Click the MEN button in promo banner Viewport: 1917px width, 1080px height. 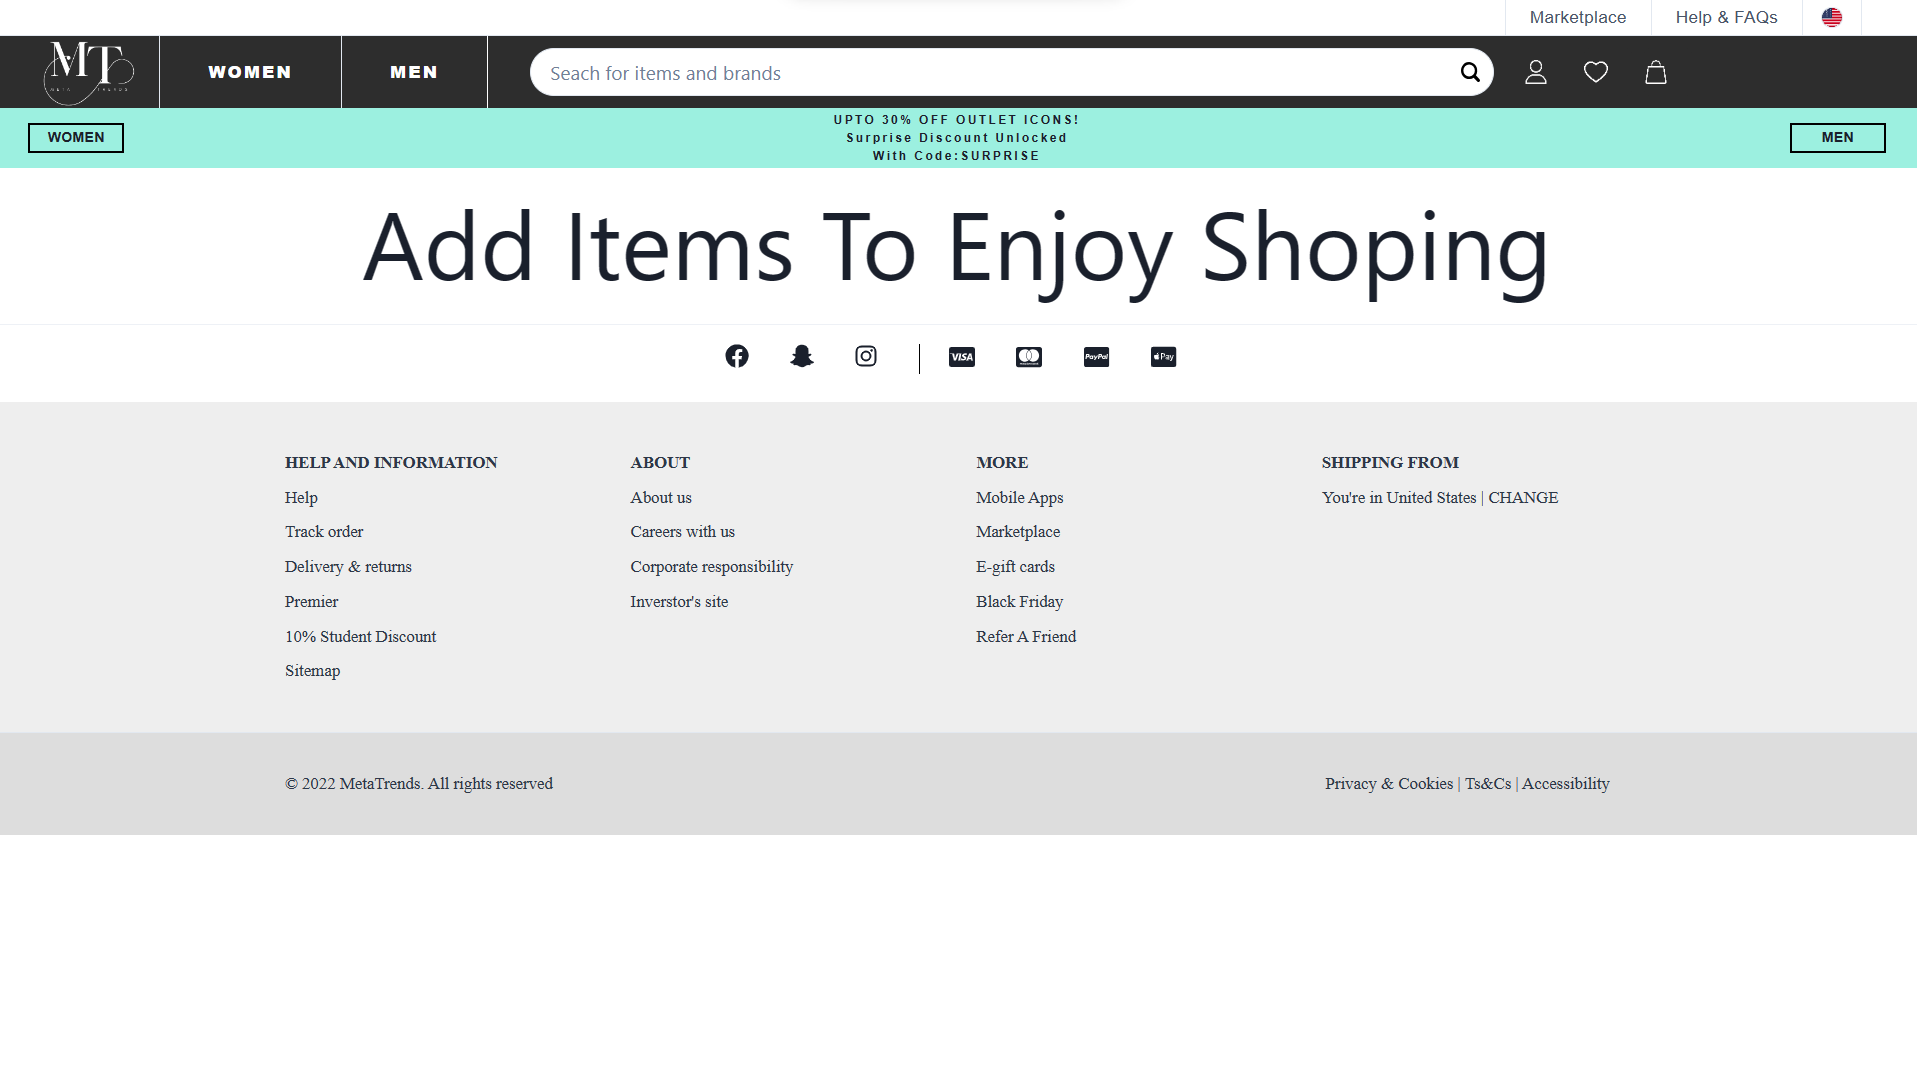[1837, 138]
